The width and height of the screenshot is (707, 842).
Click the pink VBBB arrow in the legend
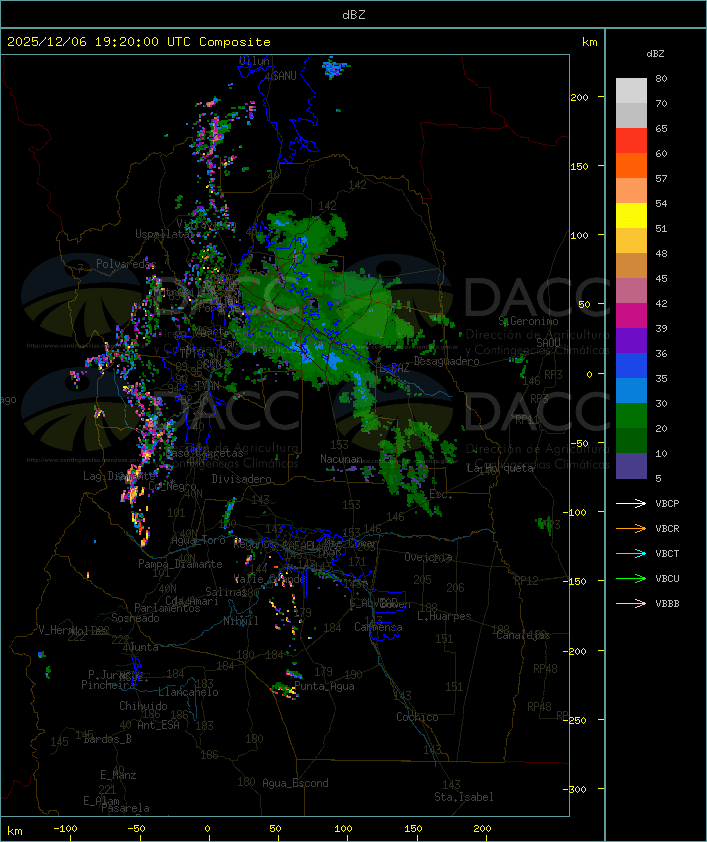(x=631, y=604)
